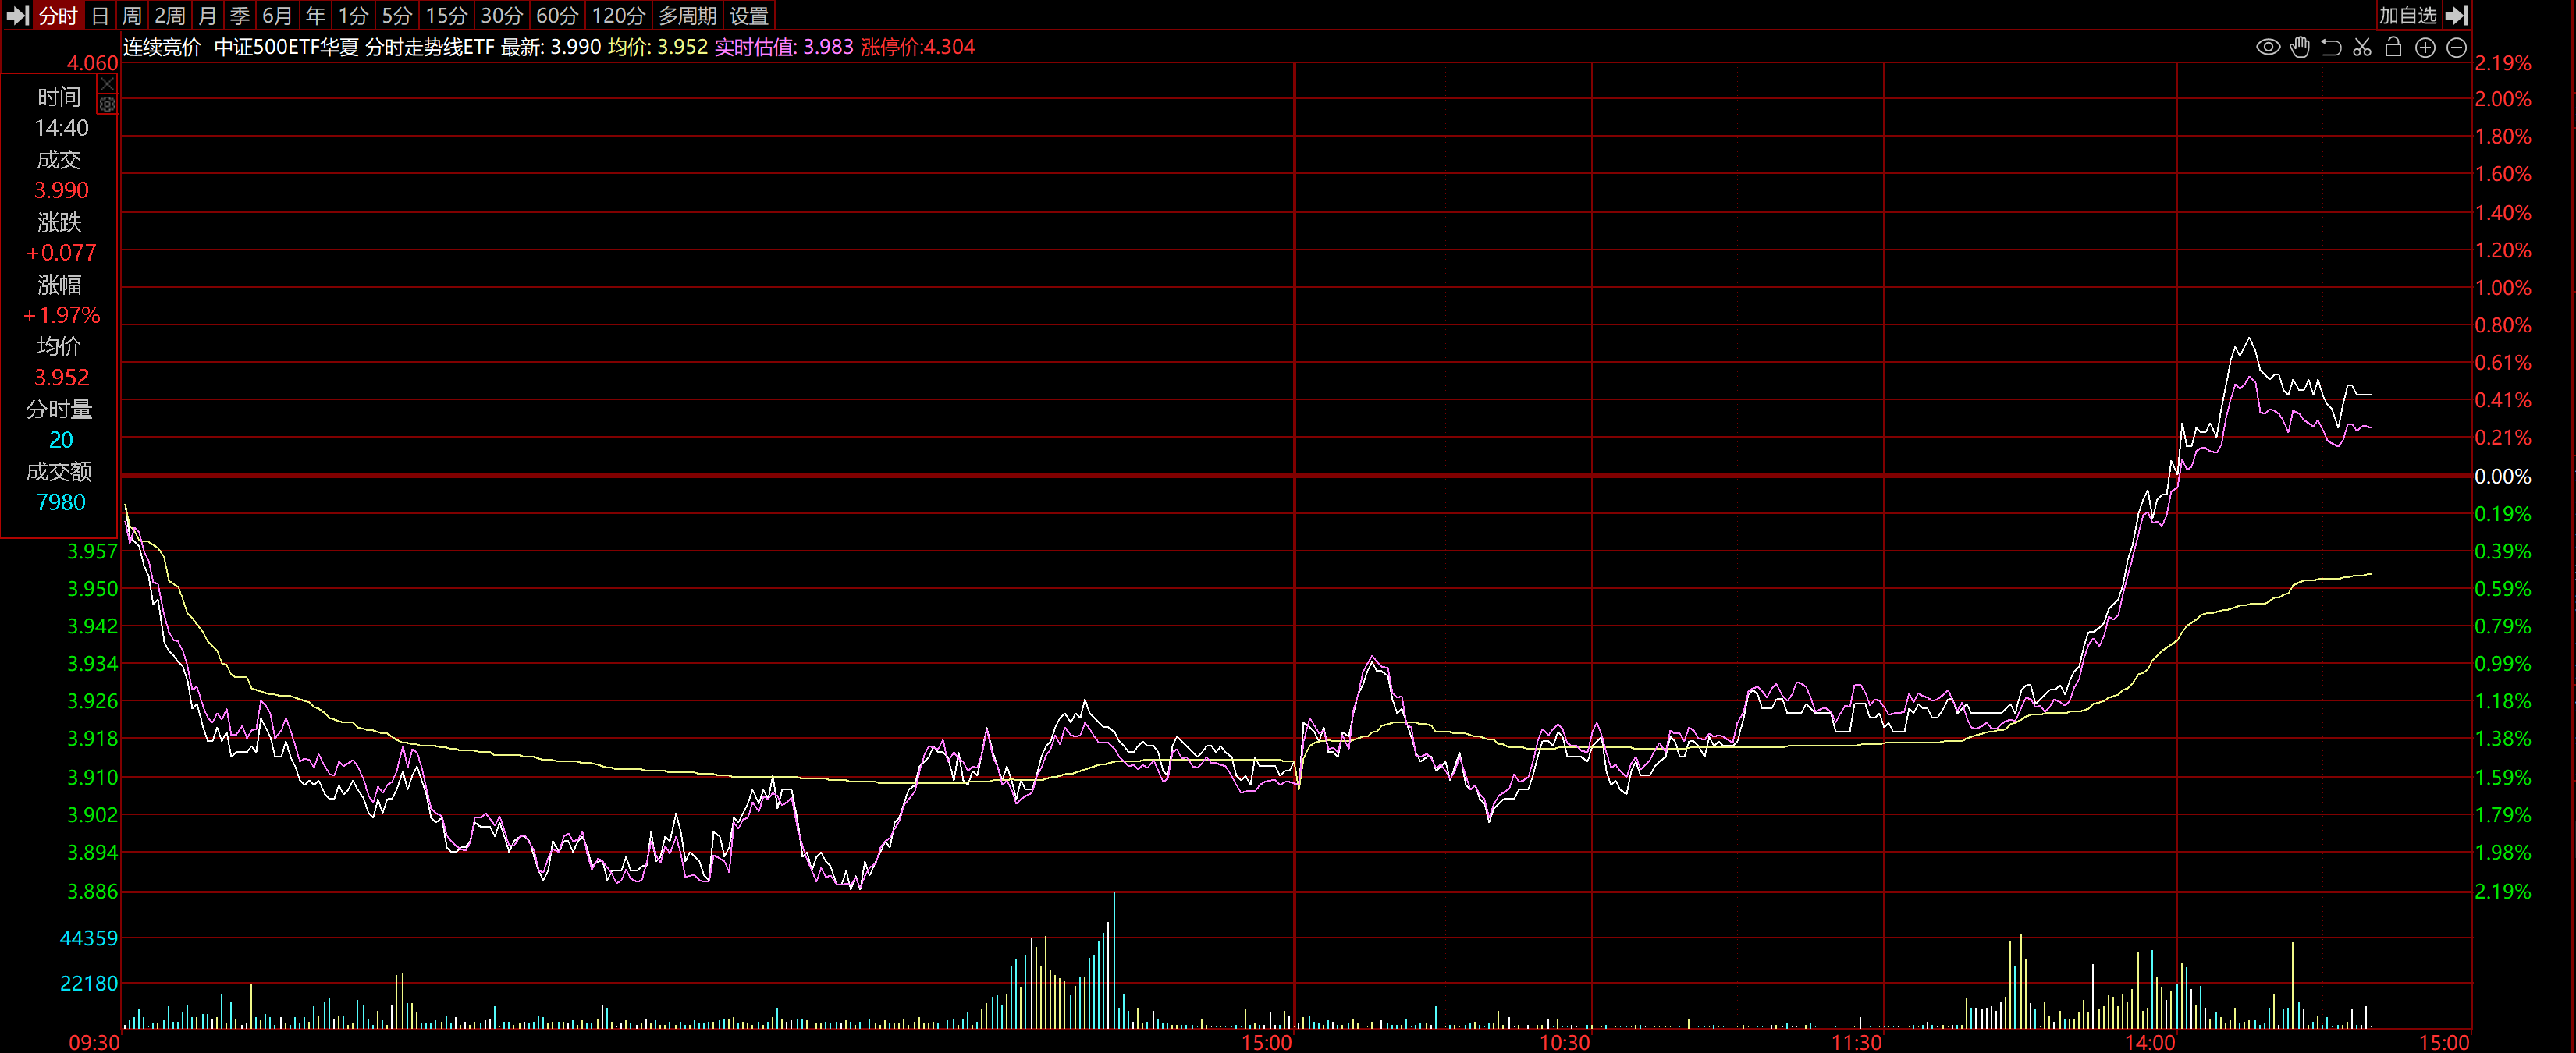Open 设置 settings menu
Image resolution: width=2576 pixels, height=1053 pixels.
(x=749, y=15)
